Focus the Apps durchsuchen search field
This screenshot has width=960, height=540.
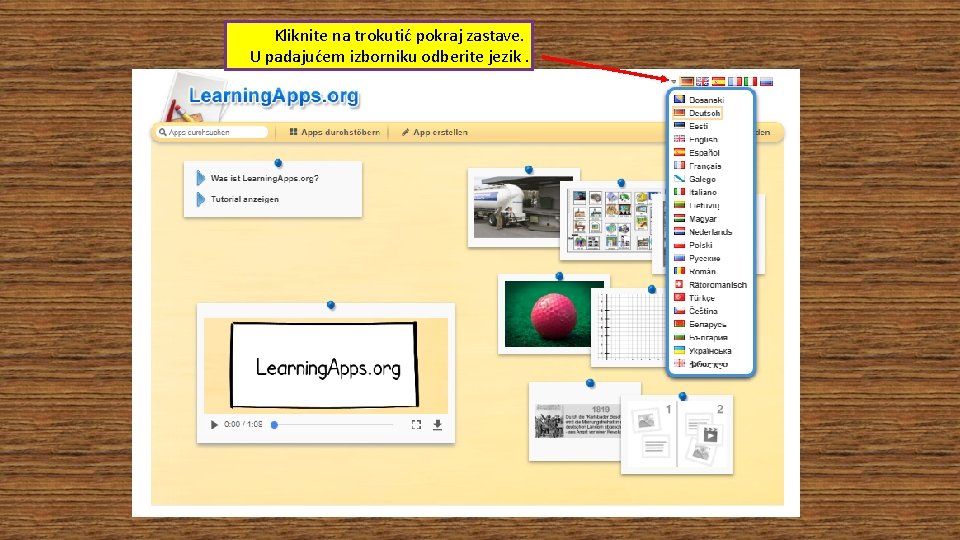213,132
